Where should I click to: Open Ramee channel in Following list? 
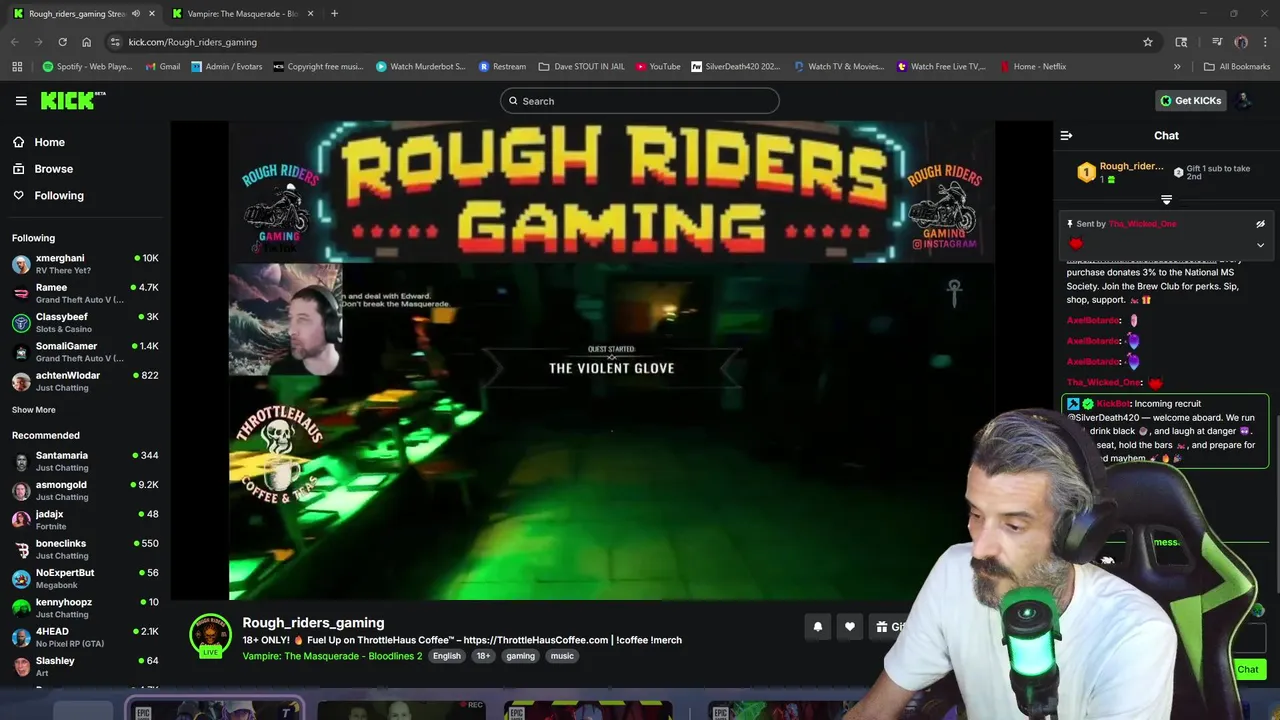[84, 293]
